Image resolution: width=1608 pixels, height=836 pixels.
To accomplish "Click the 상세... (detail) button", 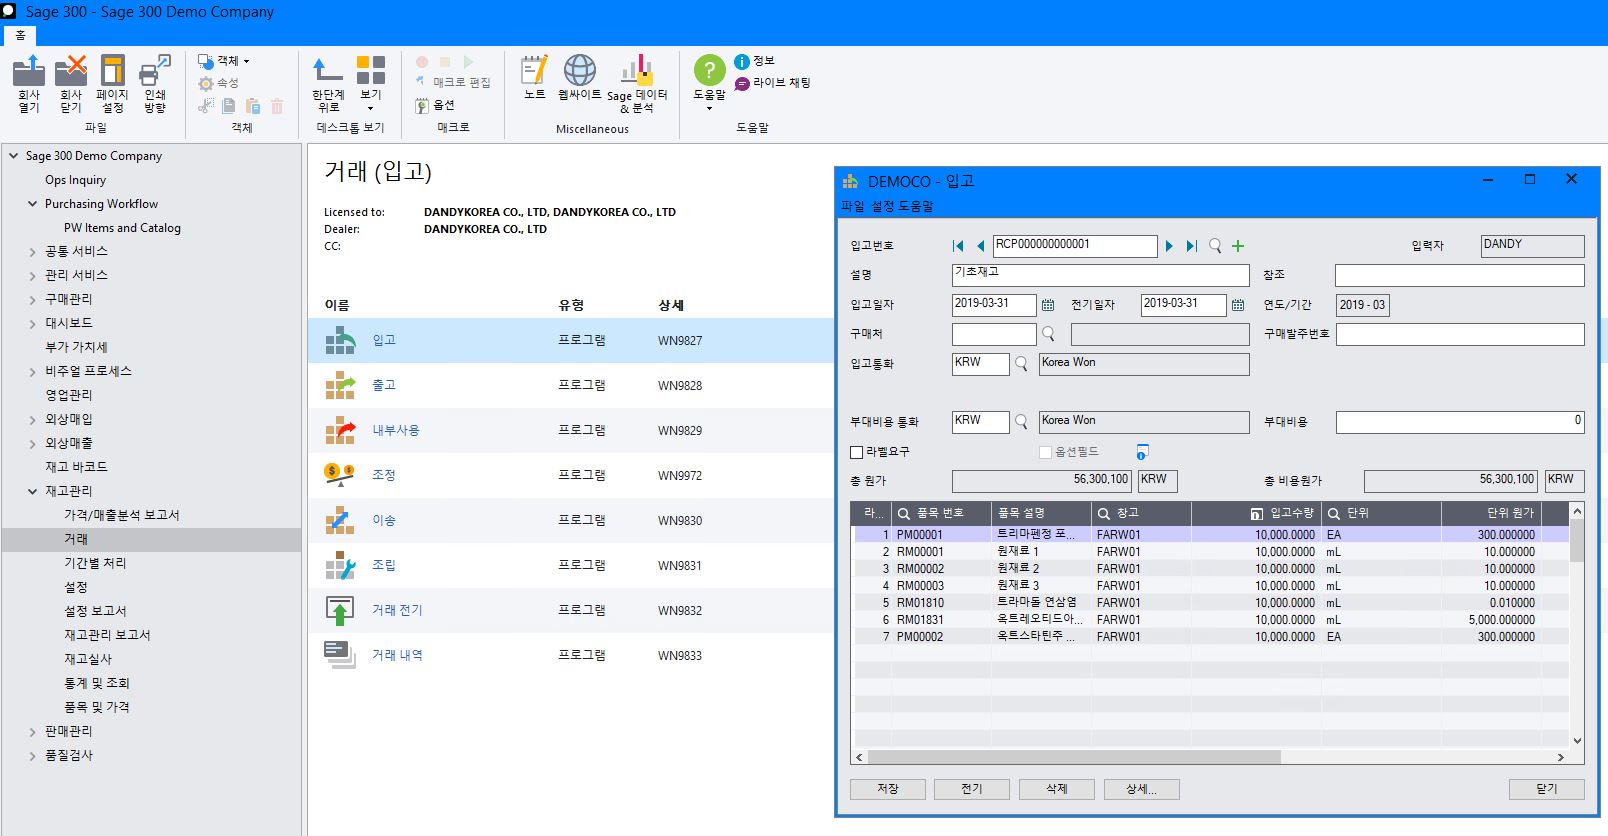I will [x=1142, y=789].
